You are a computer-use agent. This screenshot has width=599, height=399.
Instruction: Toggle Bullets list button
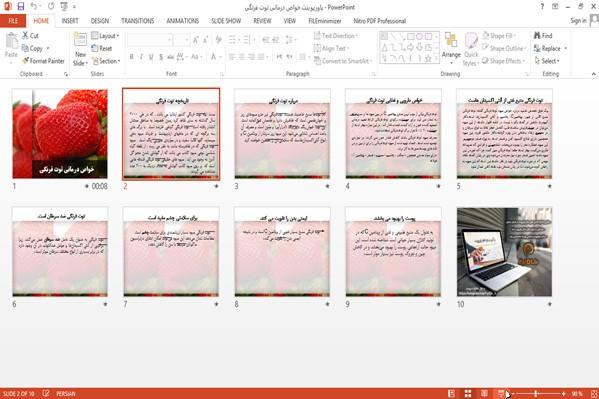232,40
